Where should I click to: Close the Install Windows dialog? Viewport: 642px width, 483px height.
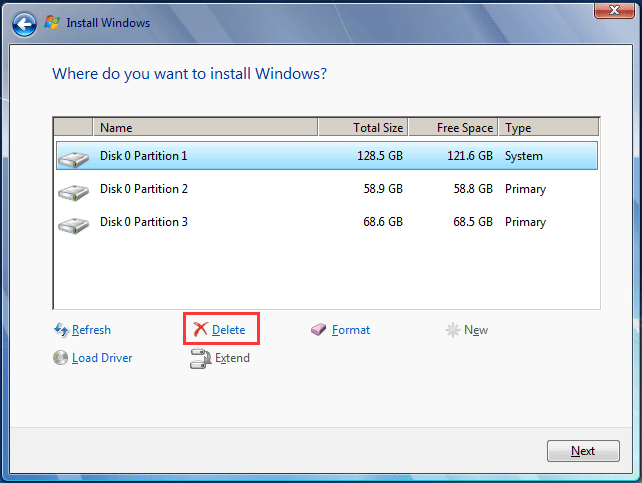tap(614, 10)
